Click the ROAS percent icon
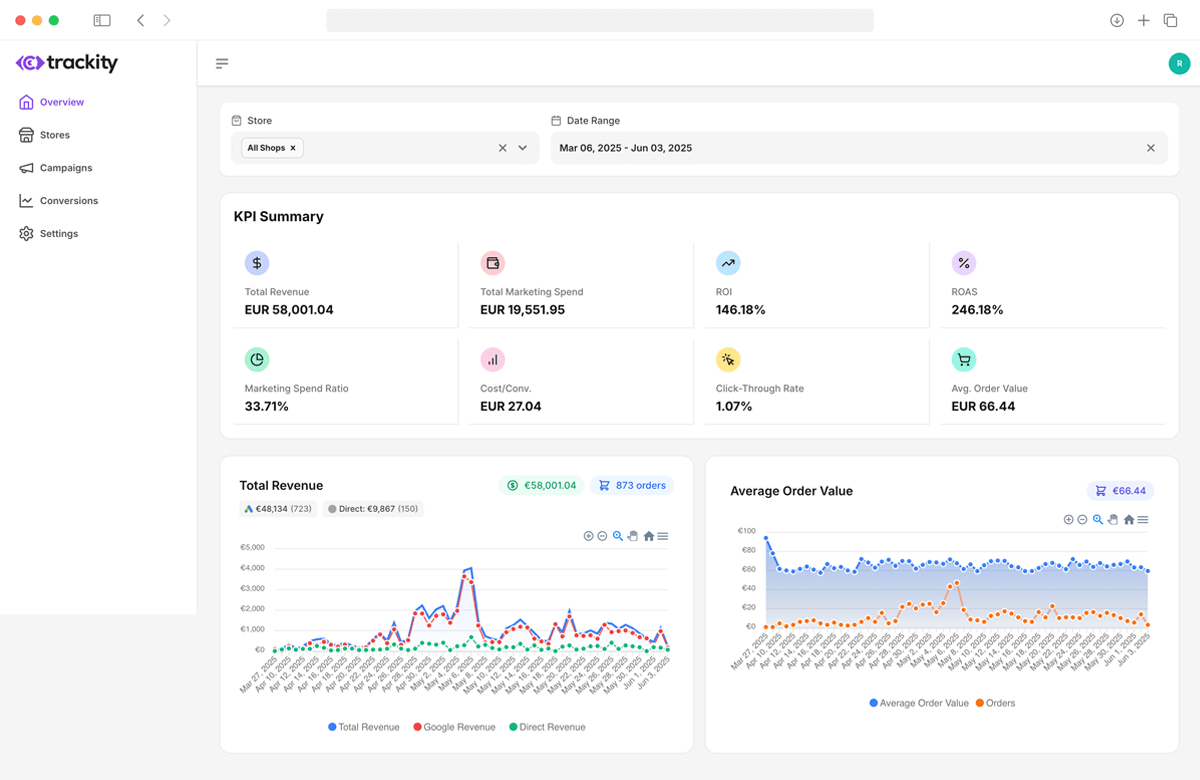Image resolution: width=1200 pixels, height=780 pixels. coord(964,263)
